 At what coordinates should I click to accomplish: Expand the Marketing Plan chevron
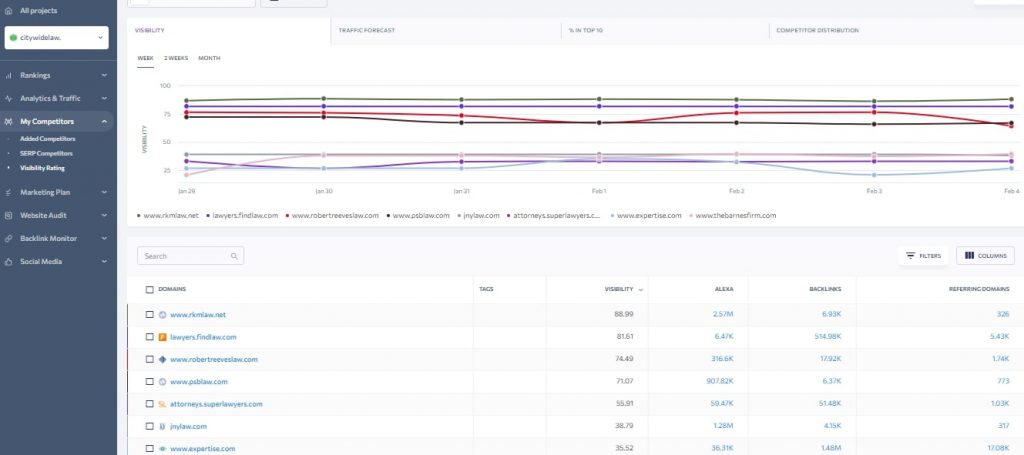pos(104,193)
